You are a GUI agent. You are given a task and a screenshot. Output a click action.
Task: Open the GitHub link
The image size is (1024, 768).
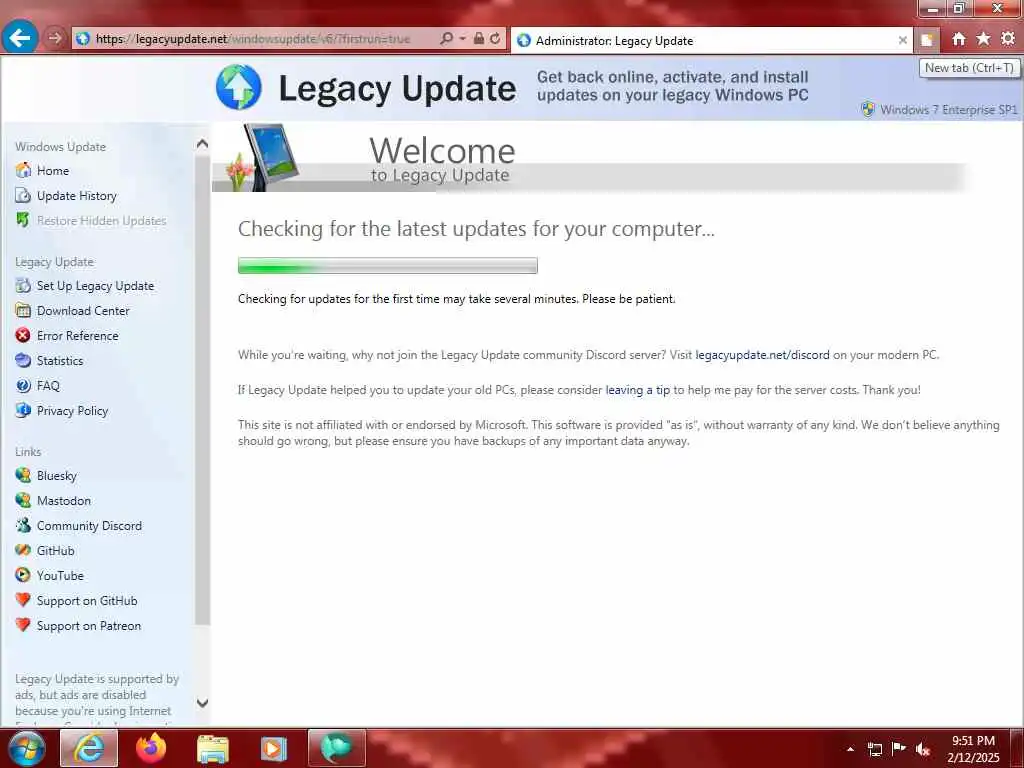click(x=56, y=551)
